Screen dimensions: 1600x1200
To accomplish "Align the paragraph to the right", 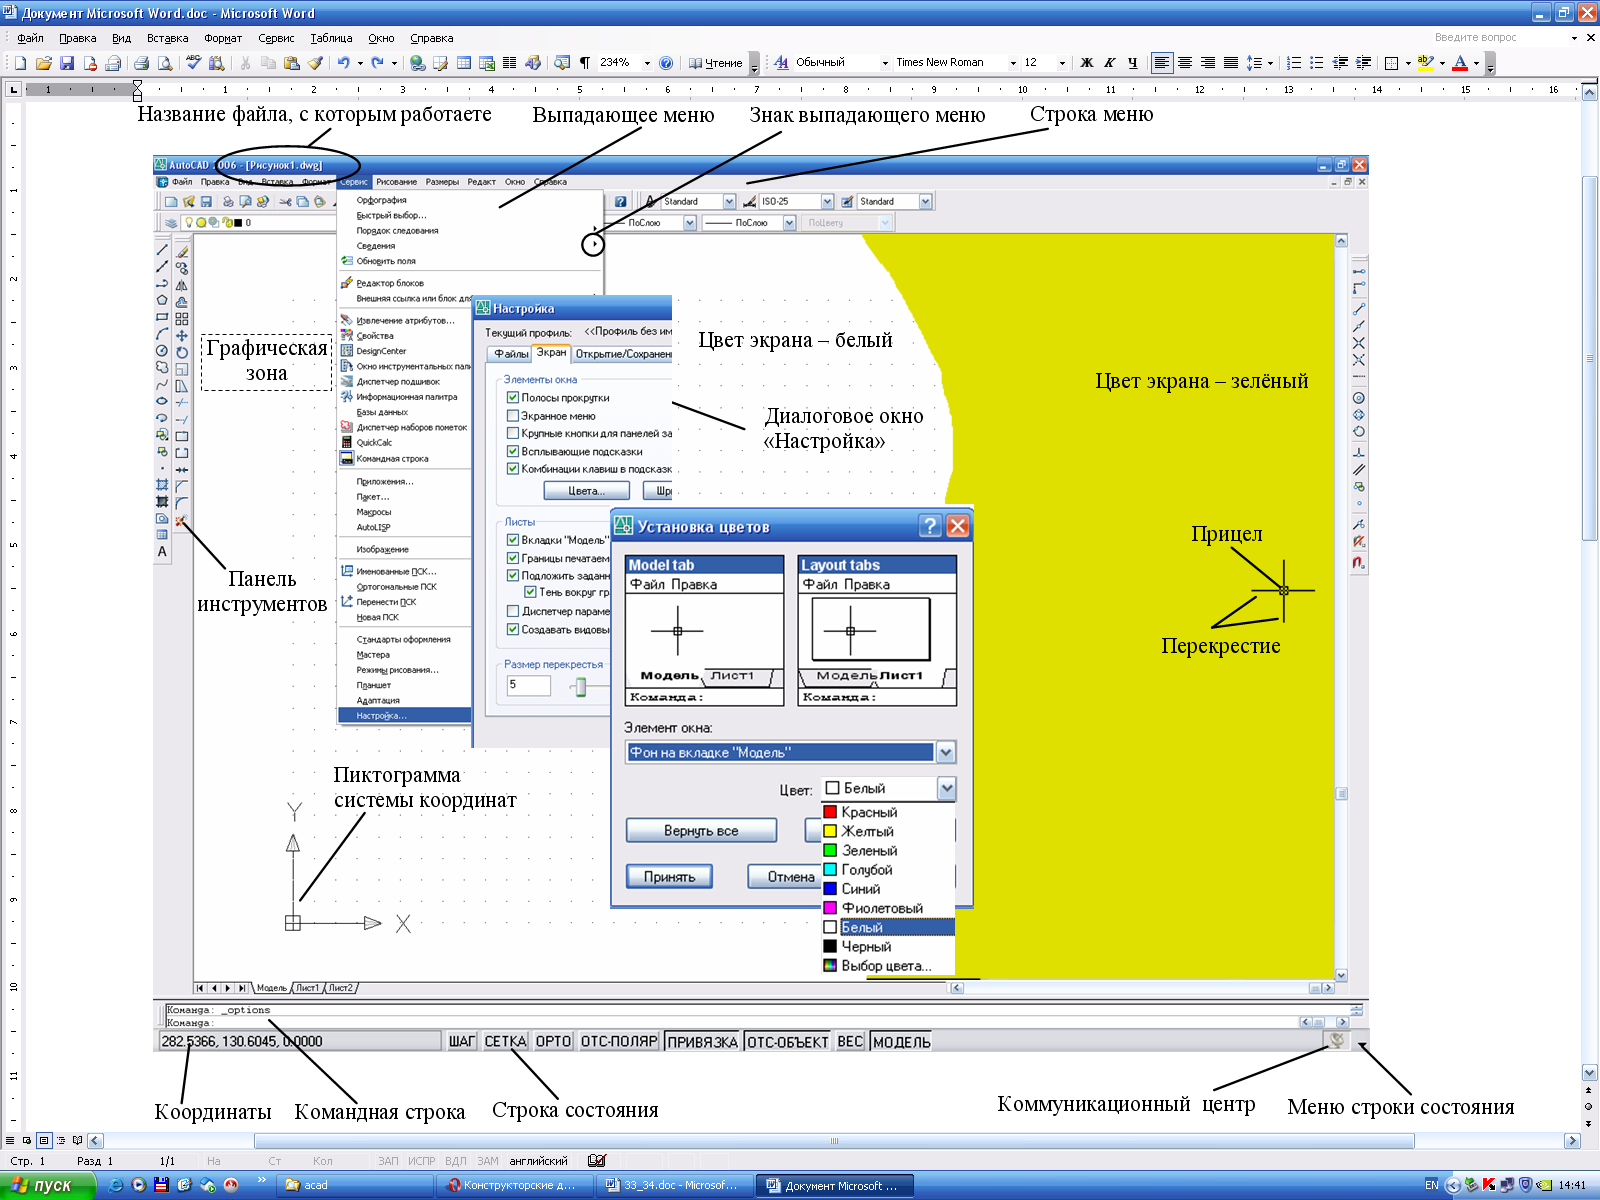I will [1208, 63].
